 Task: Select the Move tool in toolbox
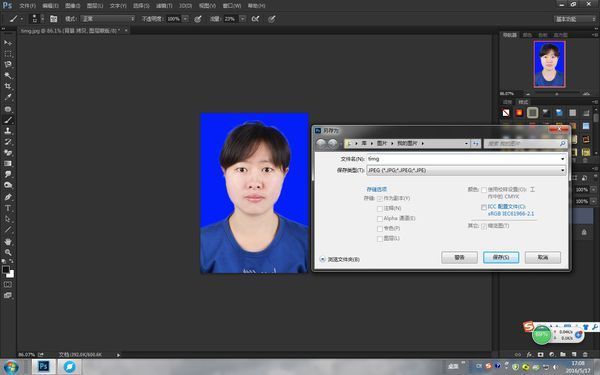8,43
